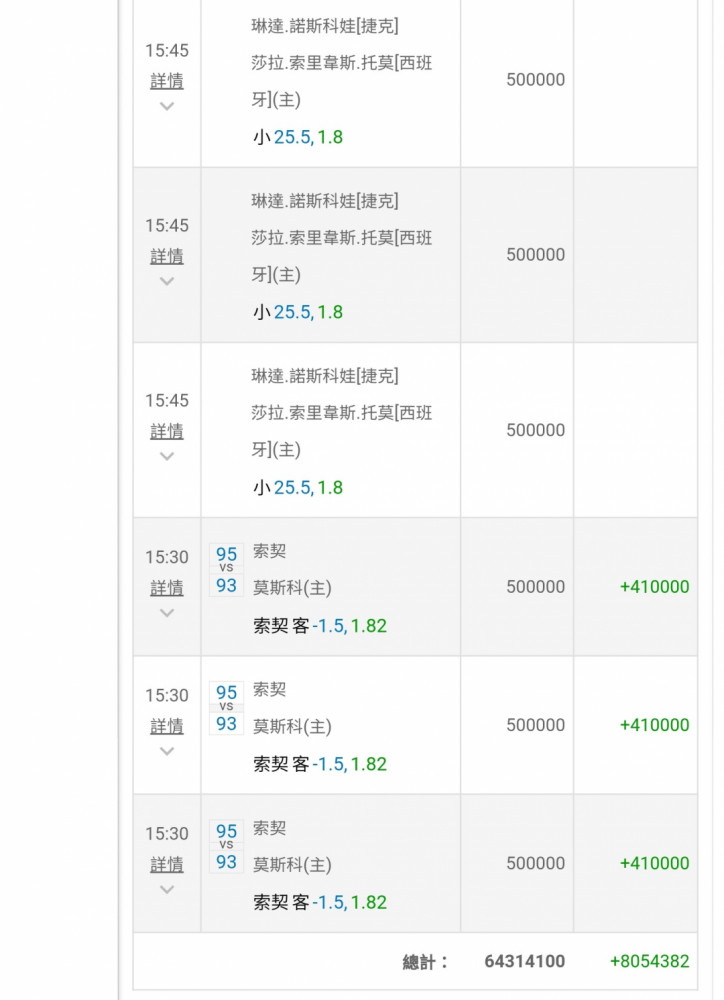The height and width of the screenshot is (1000, 724).
Task: Expand chevron under first 15:30 詳情
Action: point(167,613)
